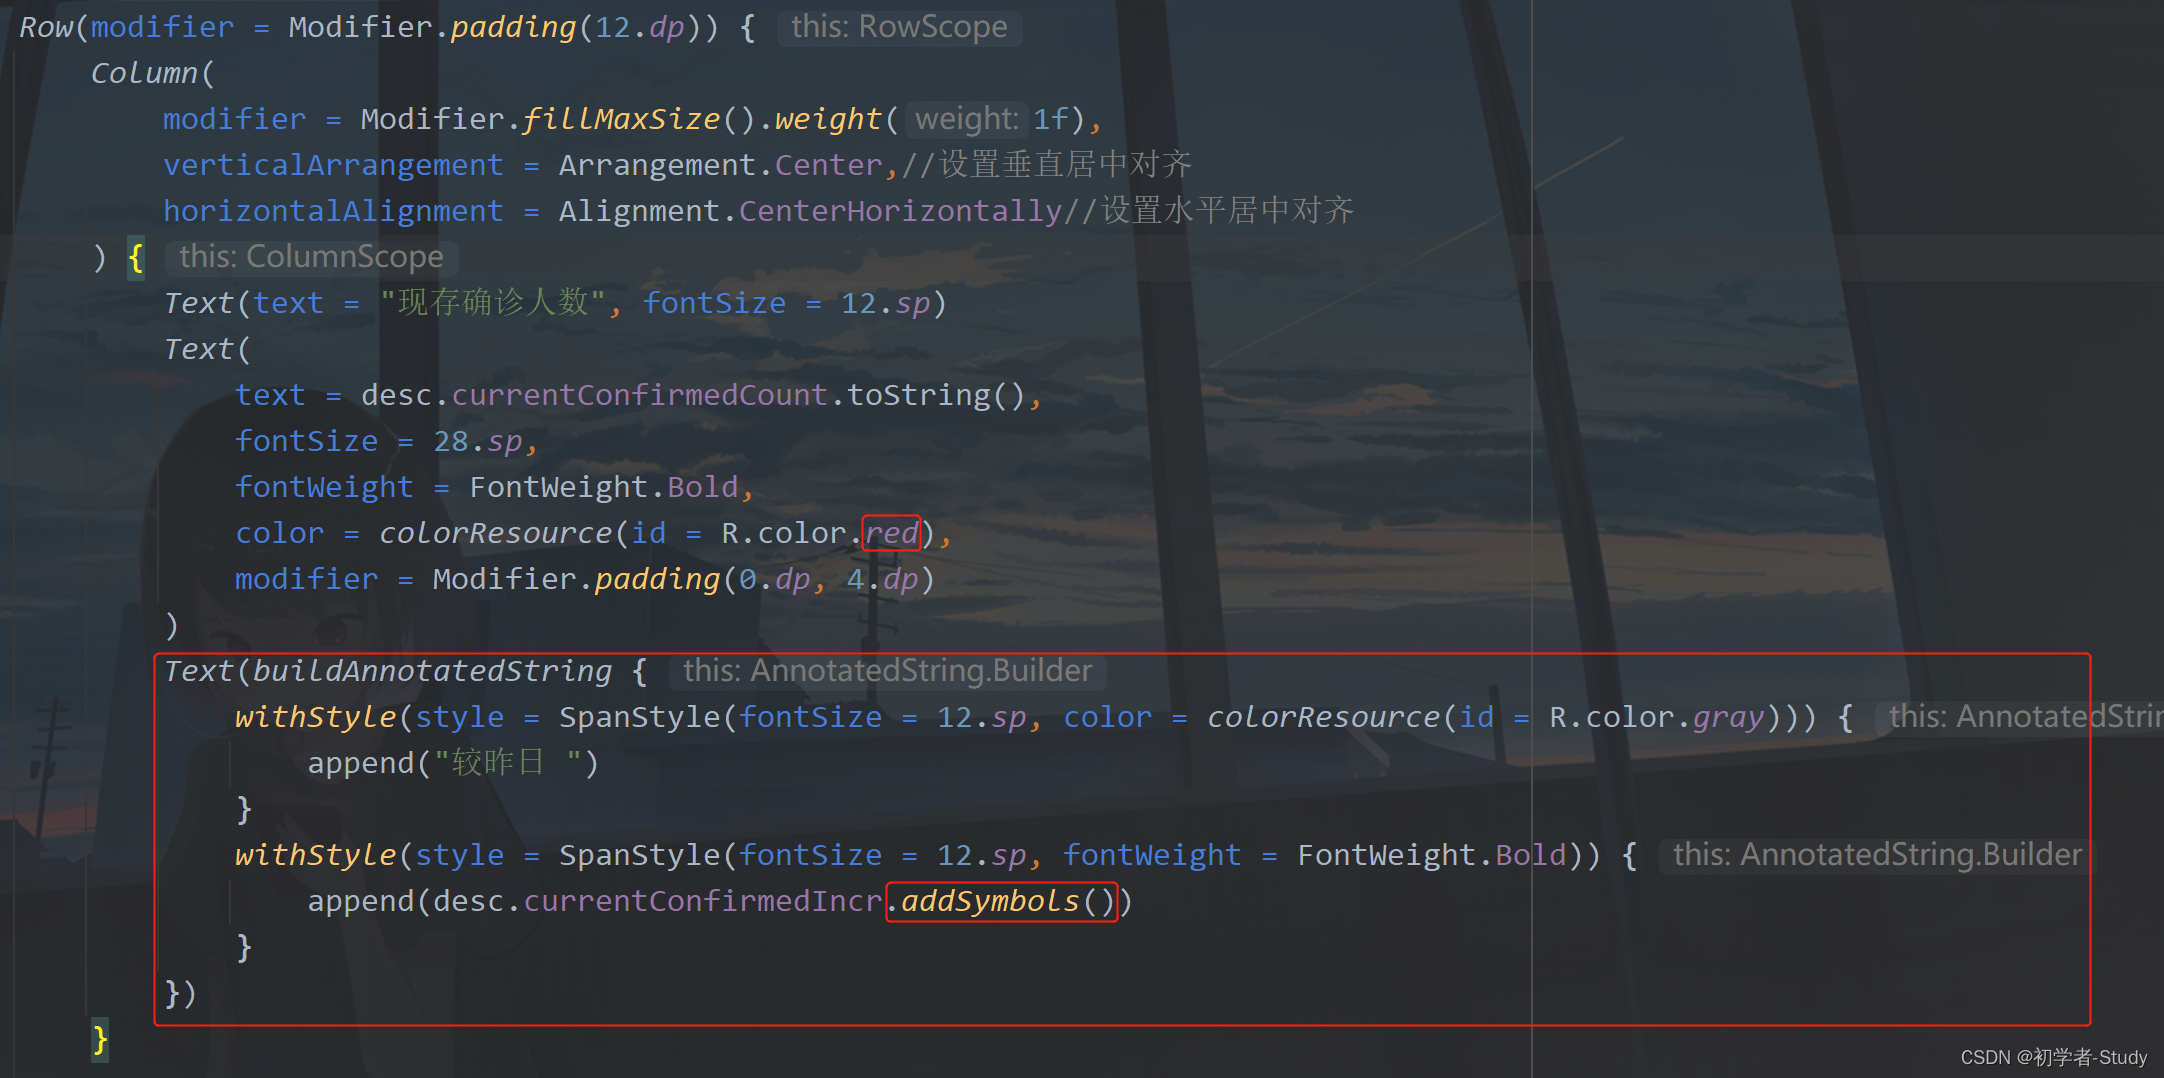Click the R.color.gray reference
This screenshot has width=2164, height=1078.
coord(1657,717)
